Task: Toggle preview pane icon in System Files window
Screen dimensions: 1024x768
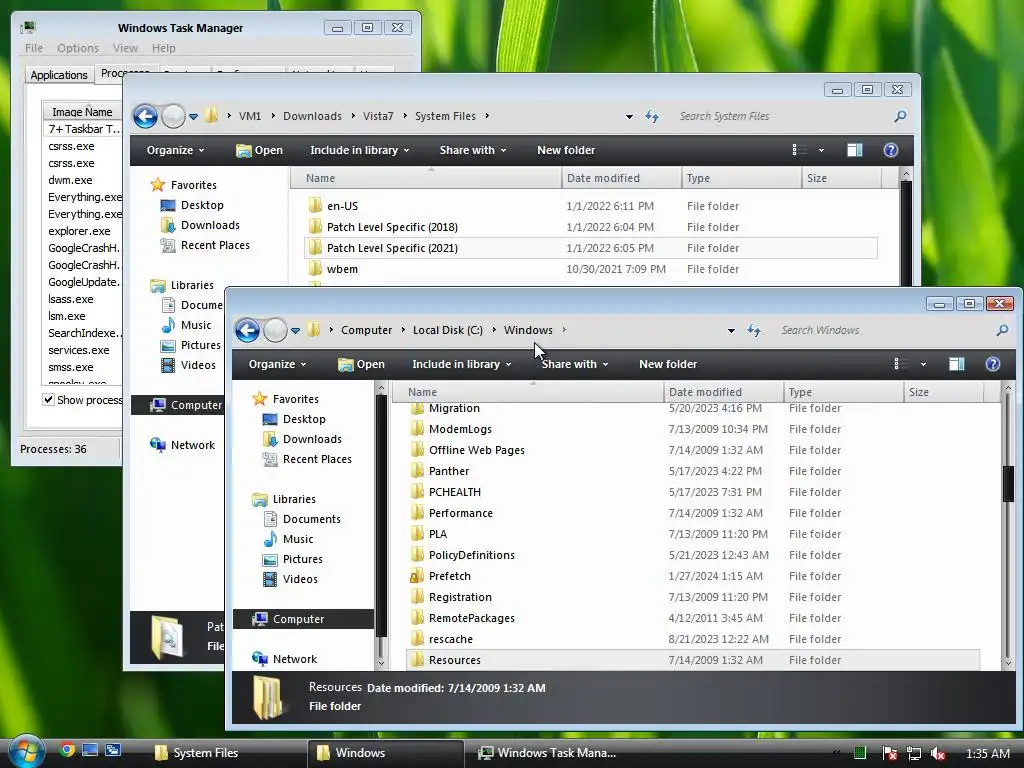Action: click(854, 150)
